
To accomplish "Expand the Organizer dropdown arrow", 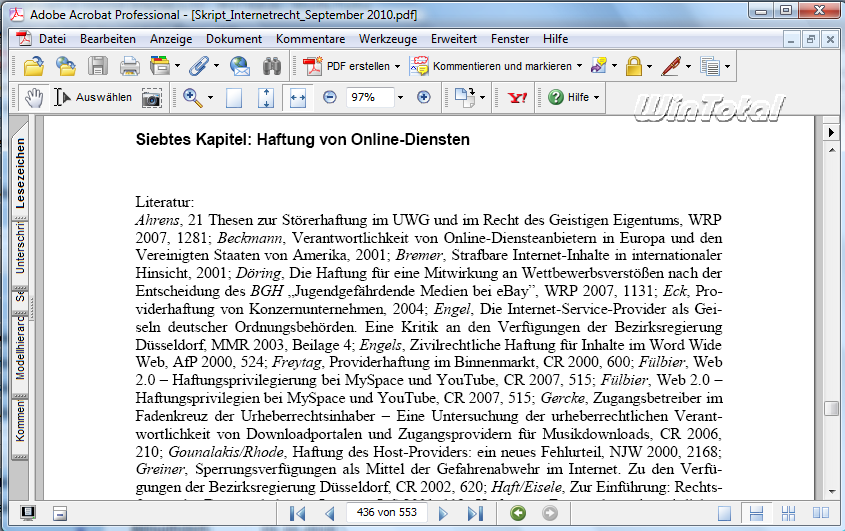I will (x=177, y=66).
